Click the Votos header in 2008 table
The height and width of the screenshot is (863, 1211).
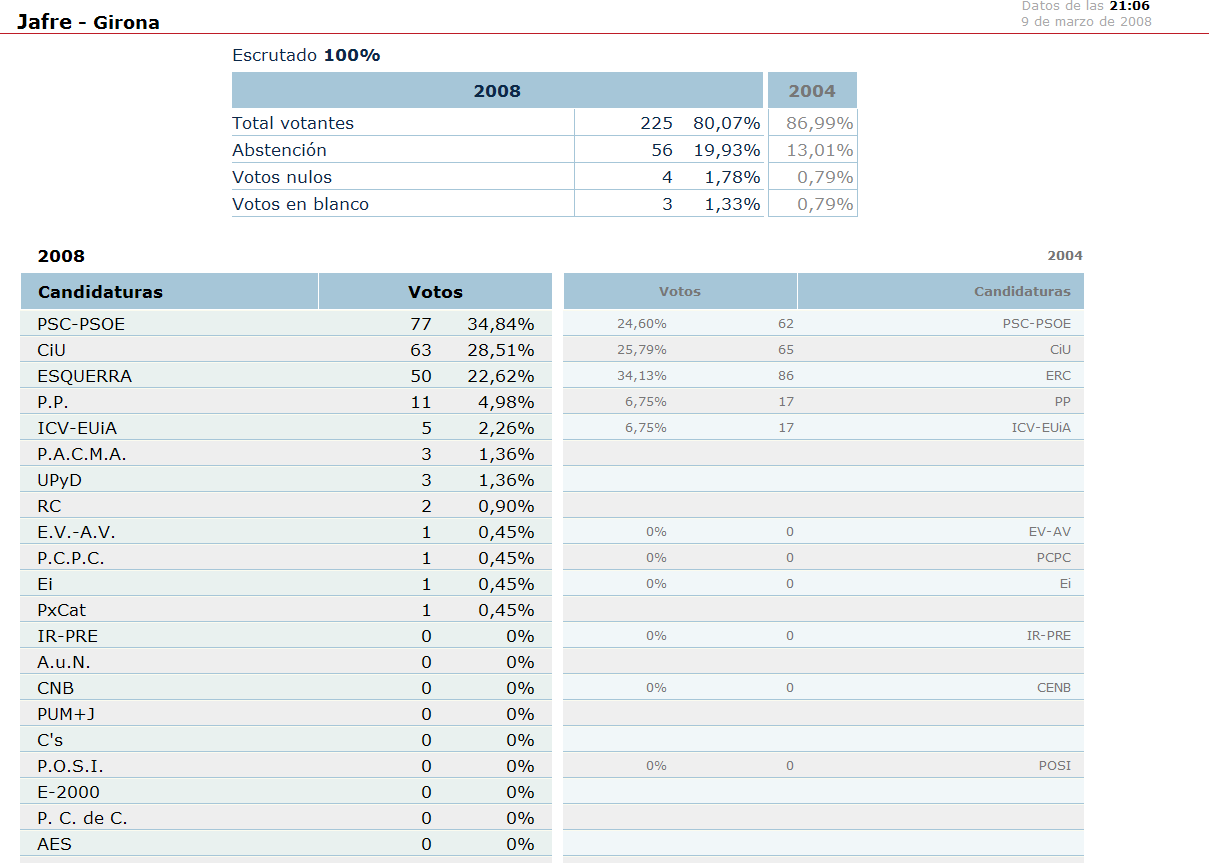pyautogui.click(x=435, y=292)
